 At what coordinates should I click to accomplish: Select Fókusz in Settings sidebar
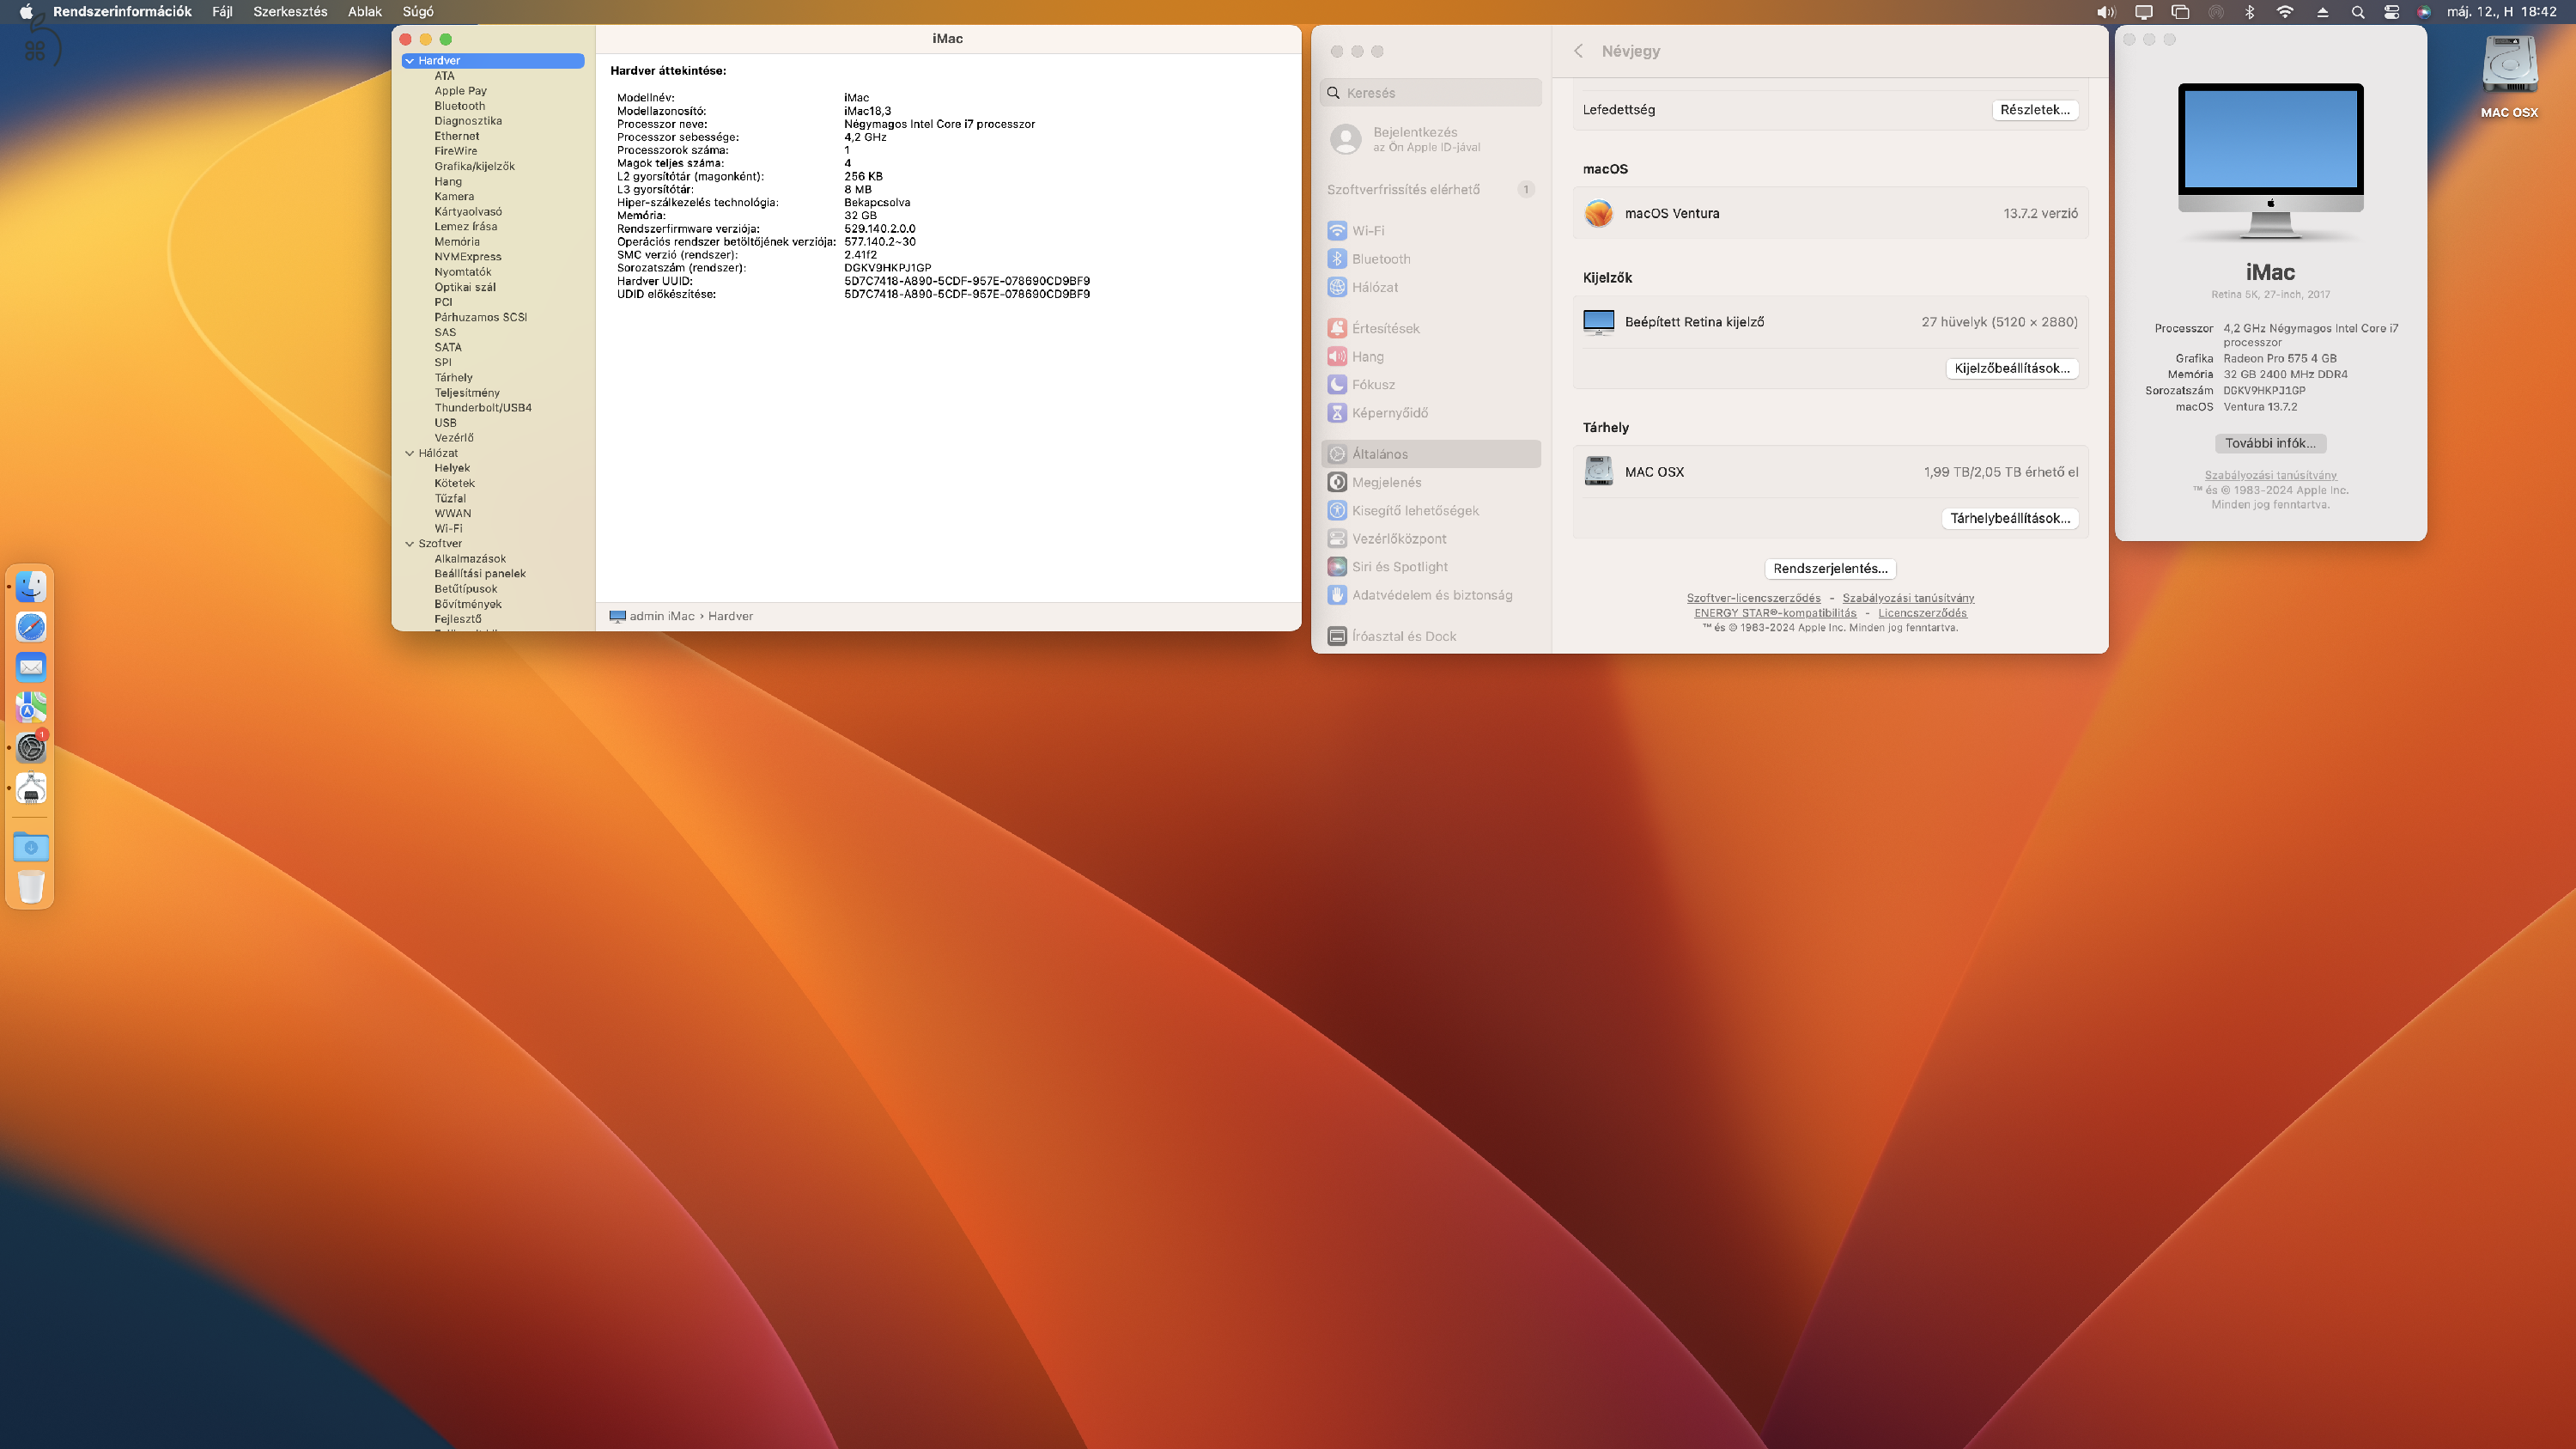point(1430,384)
